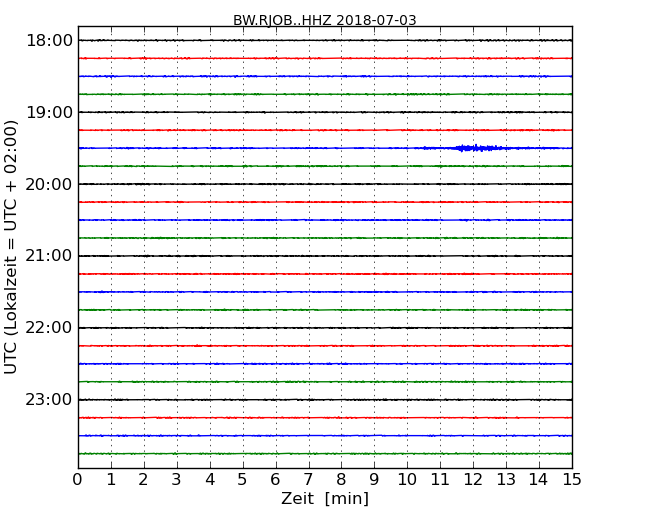The image size is (650, 520).
Task: Click the 21:00 time label
Action: pyautogui.click(x=49, y=256)
